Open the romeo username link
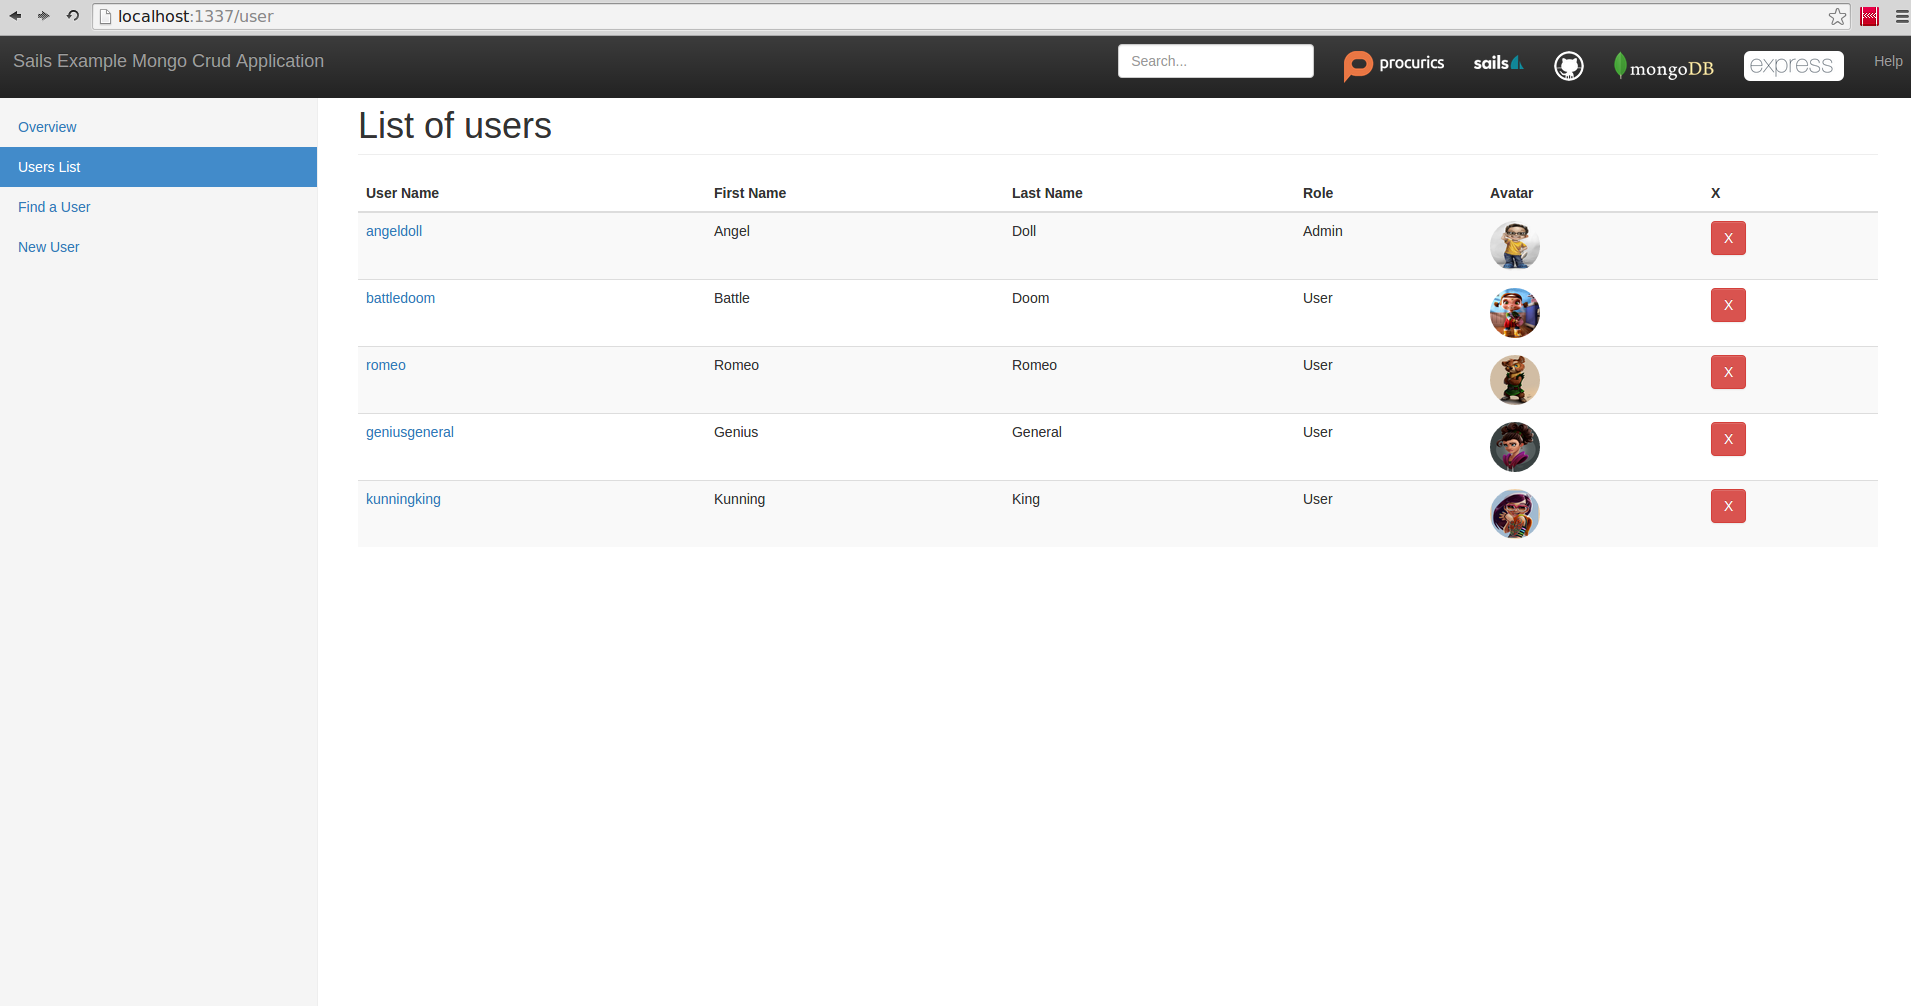1911x1006 pixels. (386, 365)
